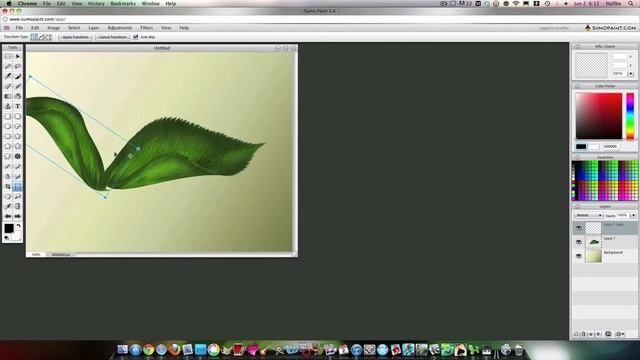Click the white background swatch in Color Picker
This screenshot has height=360, width=640.
coord(594,147)
